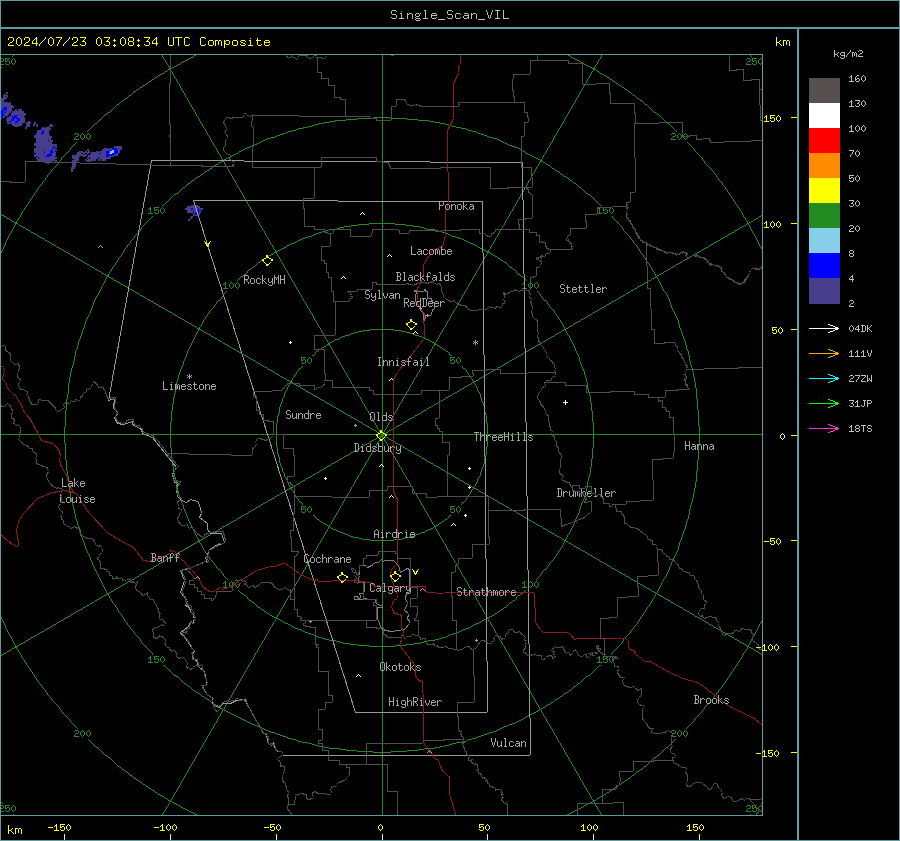
Task: Click the kg/m2 units label
Action: tap(848, 54)
